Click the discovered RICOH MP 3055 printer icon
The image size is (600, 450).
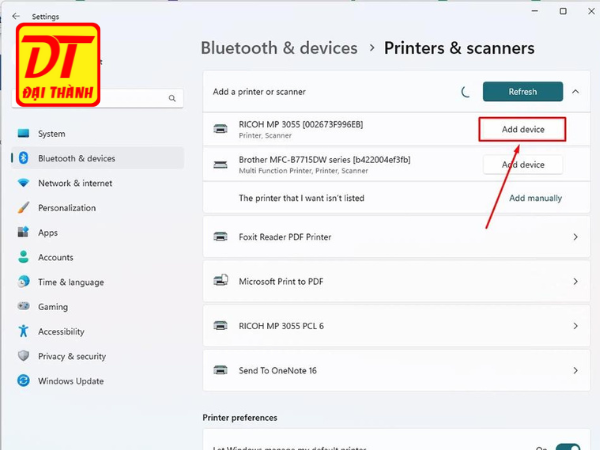coord(220,129)
